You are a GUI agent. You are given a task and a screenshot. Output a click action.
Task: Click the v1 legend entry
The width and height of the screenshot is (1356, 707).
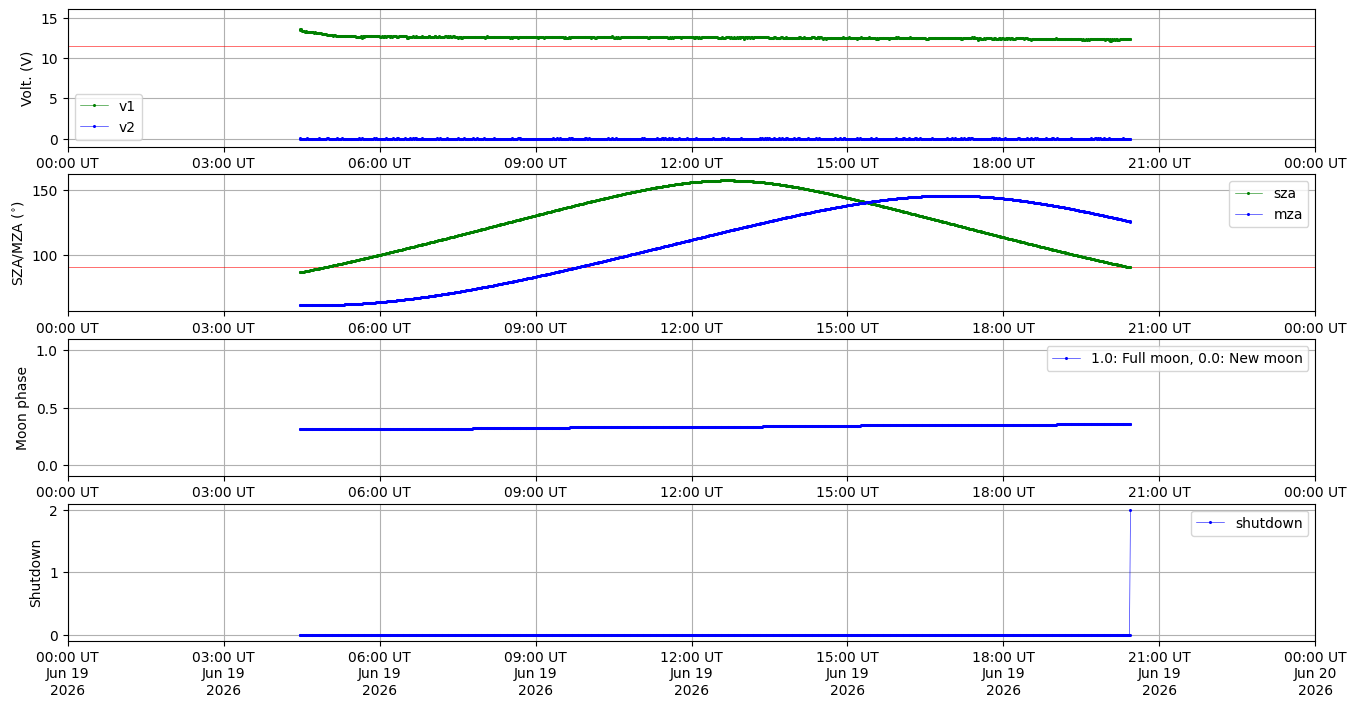click(x=108, y=106)
